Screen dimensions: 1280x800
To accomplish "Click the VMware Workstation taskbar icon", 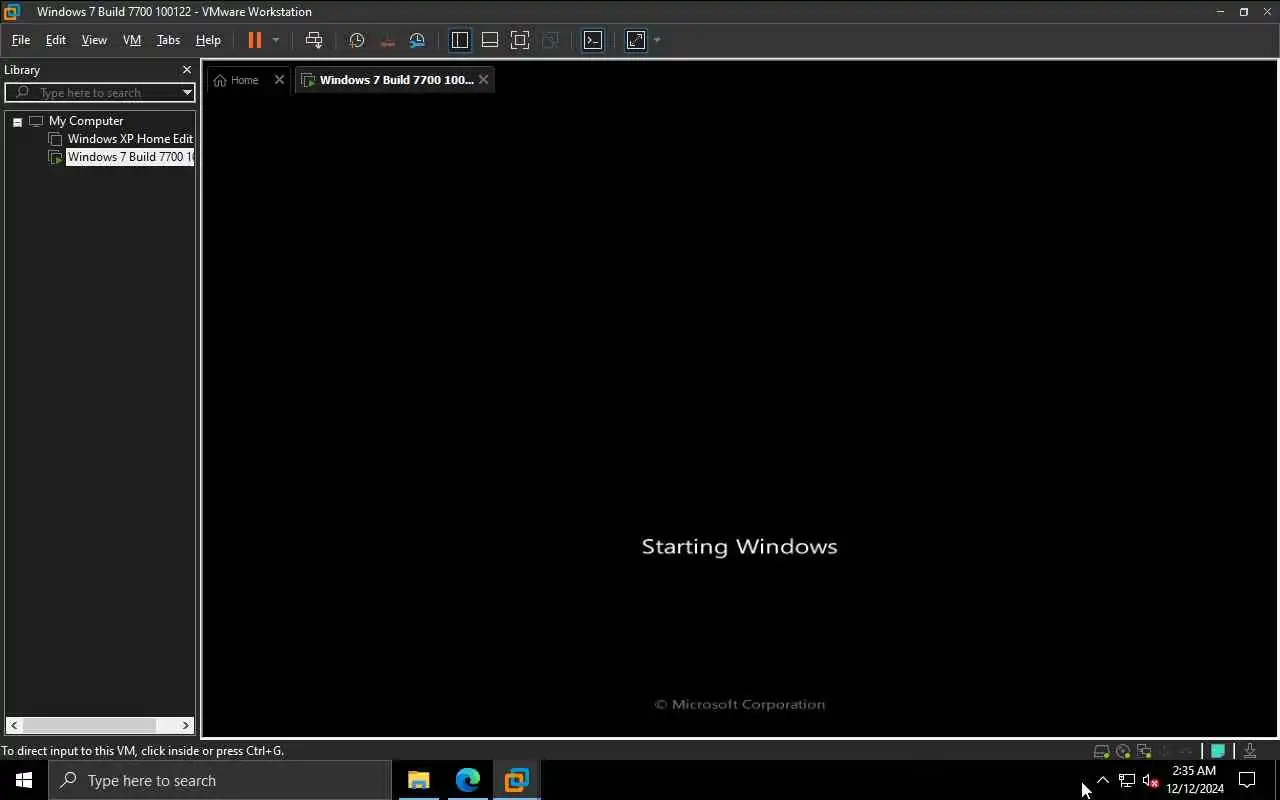I will pos(517,780).
